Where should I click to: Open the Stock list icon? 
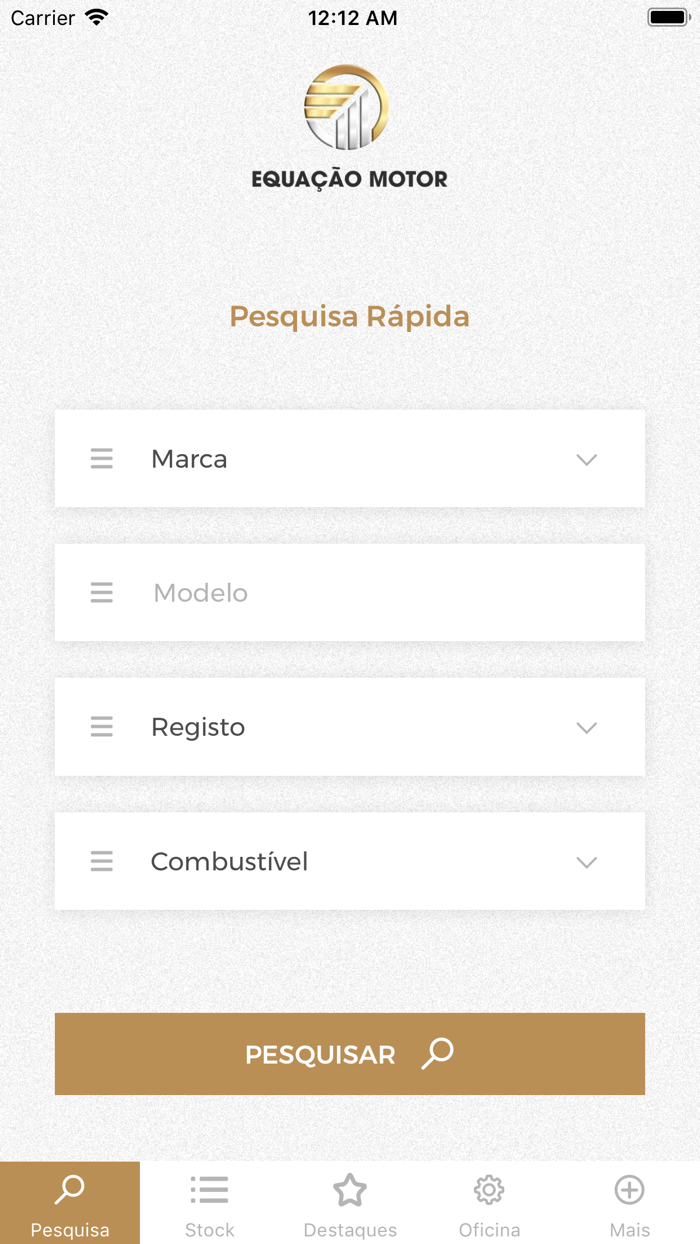pos(209,1190)
